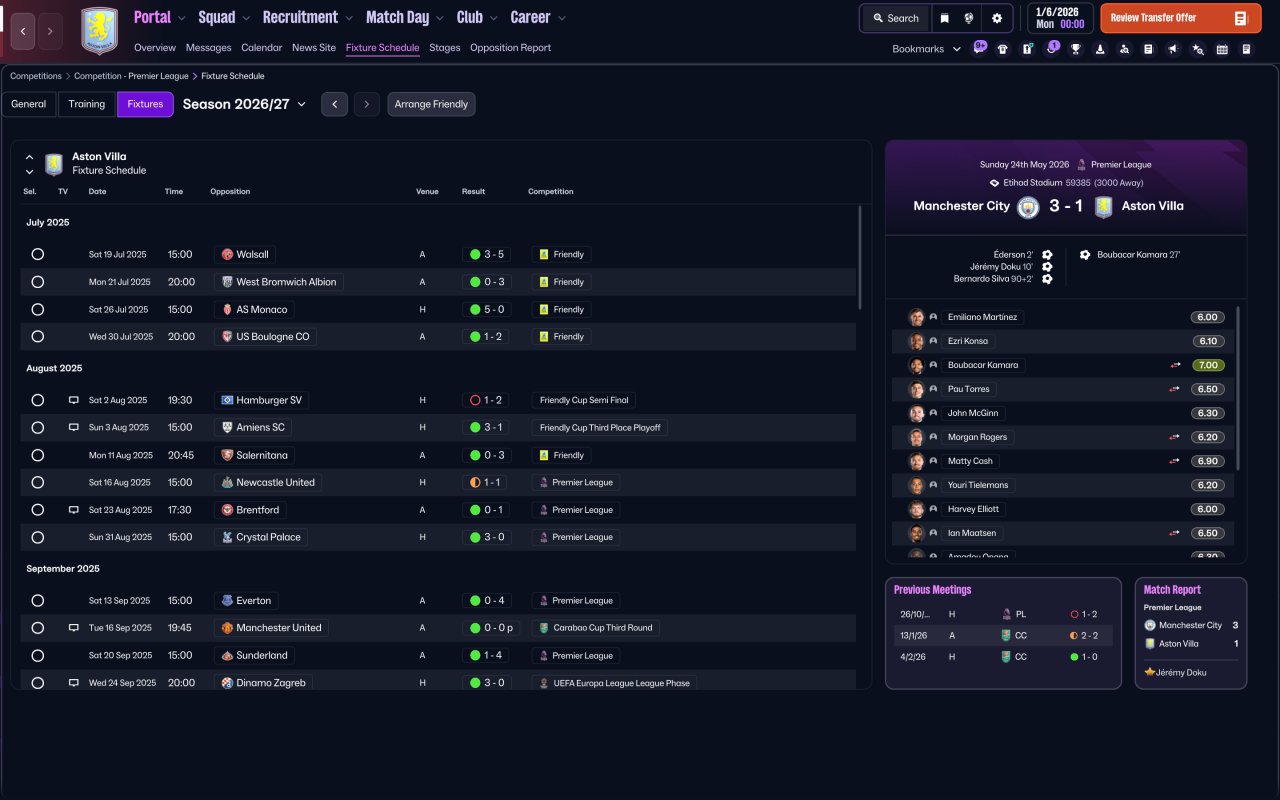1280x800 pixels.
Task: Click the globe icon in the top bar
Action: click(969, 18)
